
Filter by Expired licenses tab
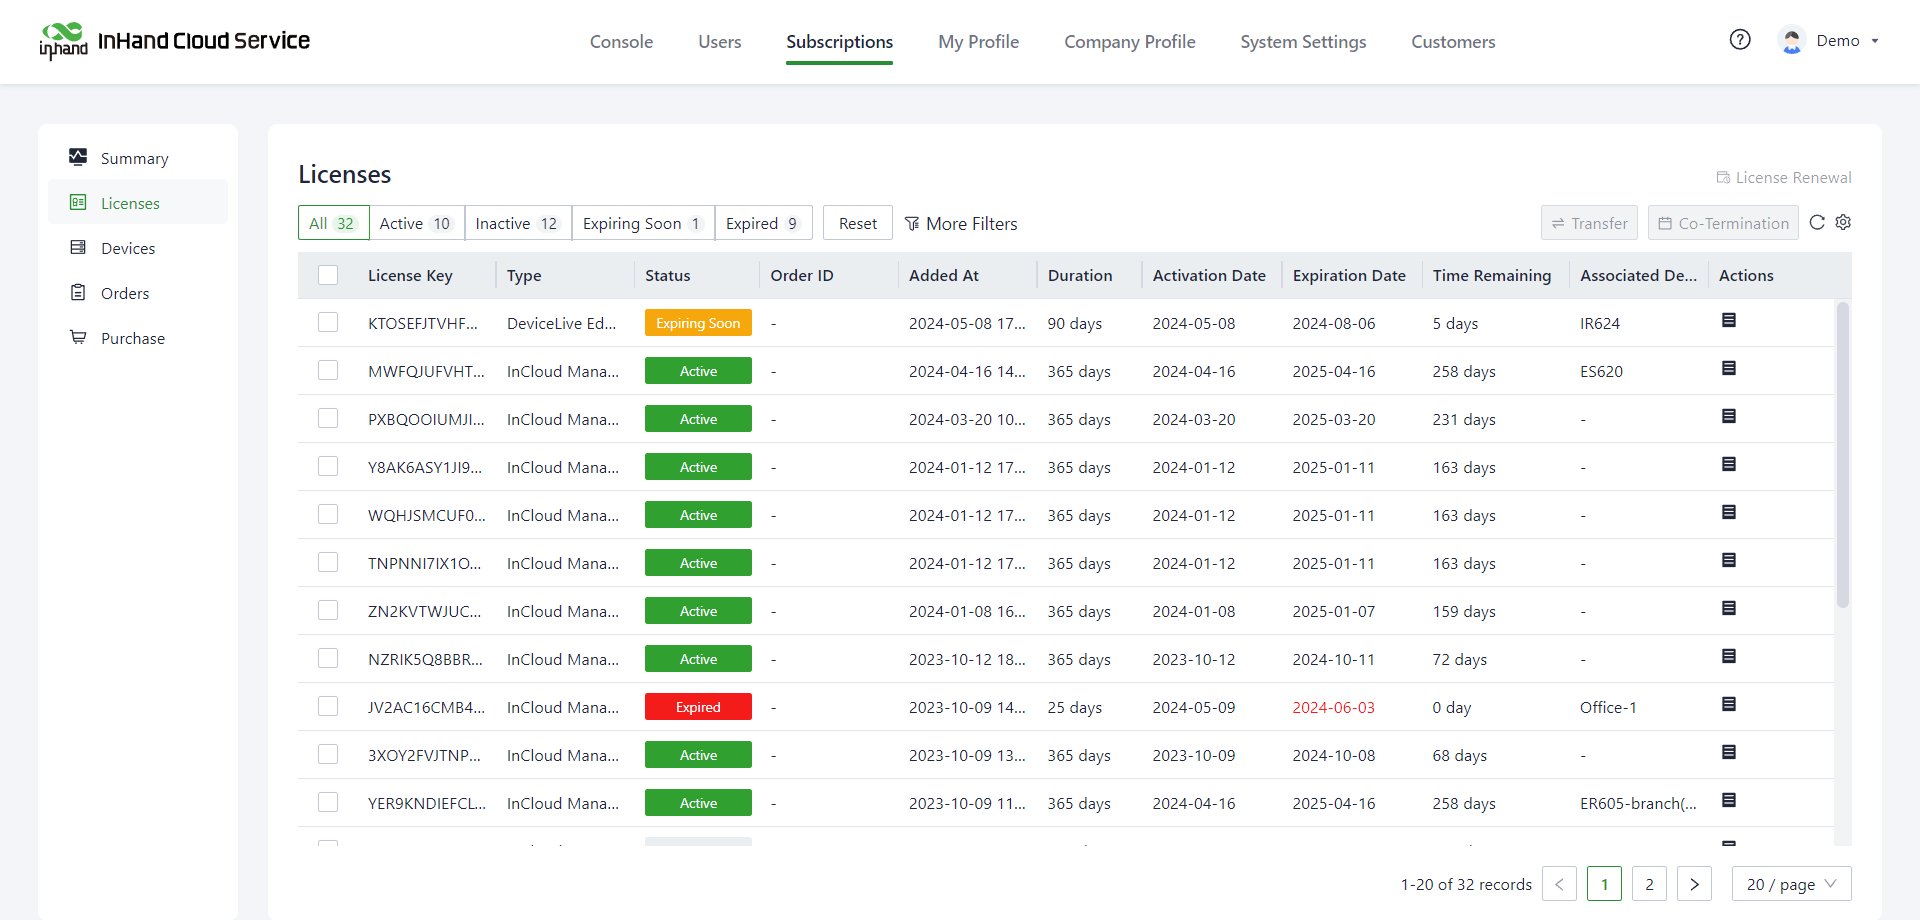click(x=762, y=223)
